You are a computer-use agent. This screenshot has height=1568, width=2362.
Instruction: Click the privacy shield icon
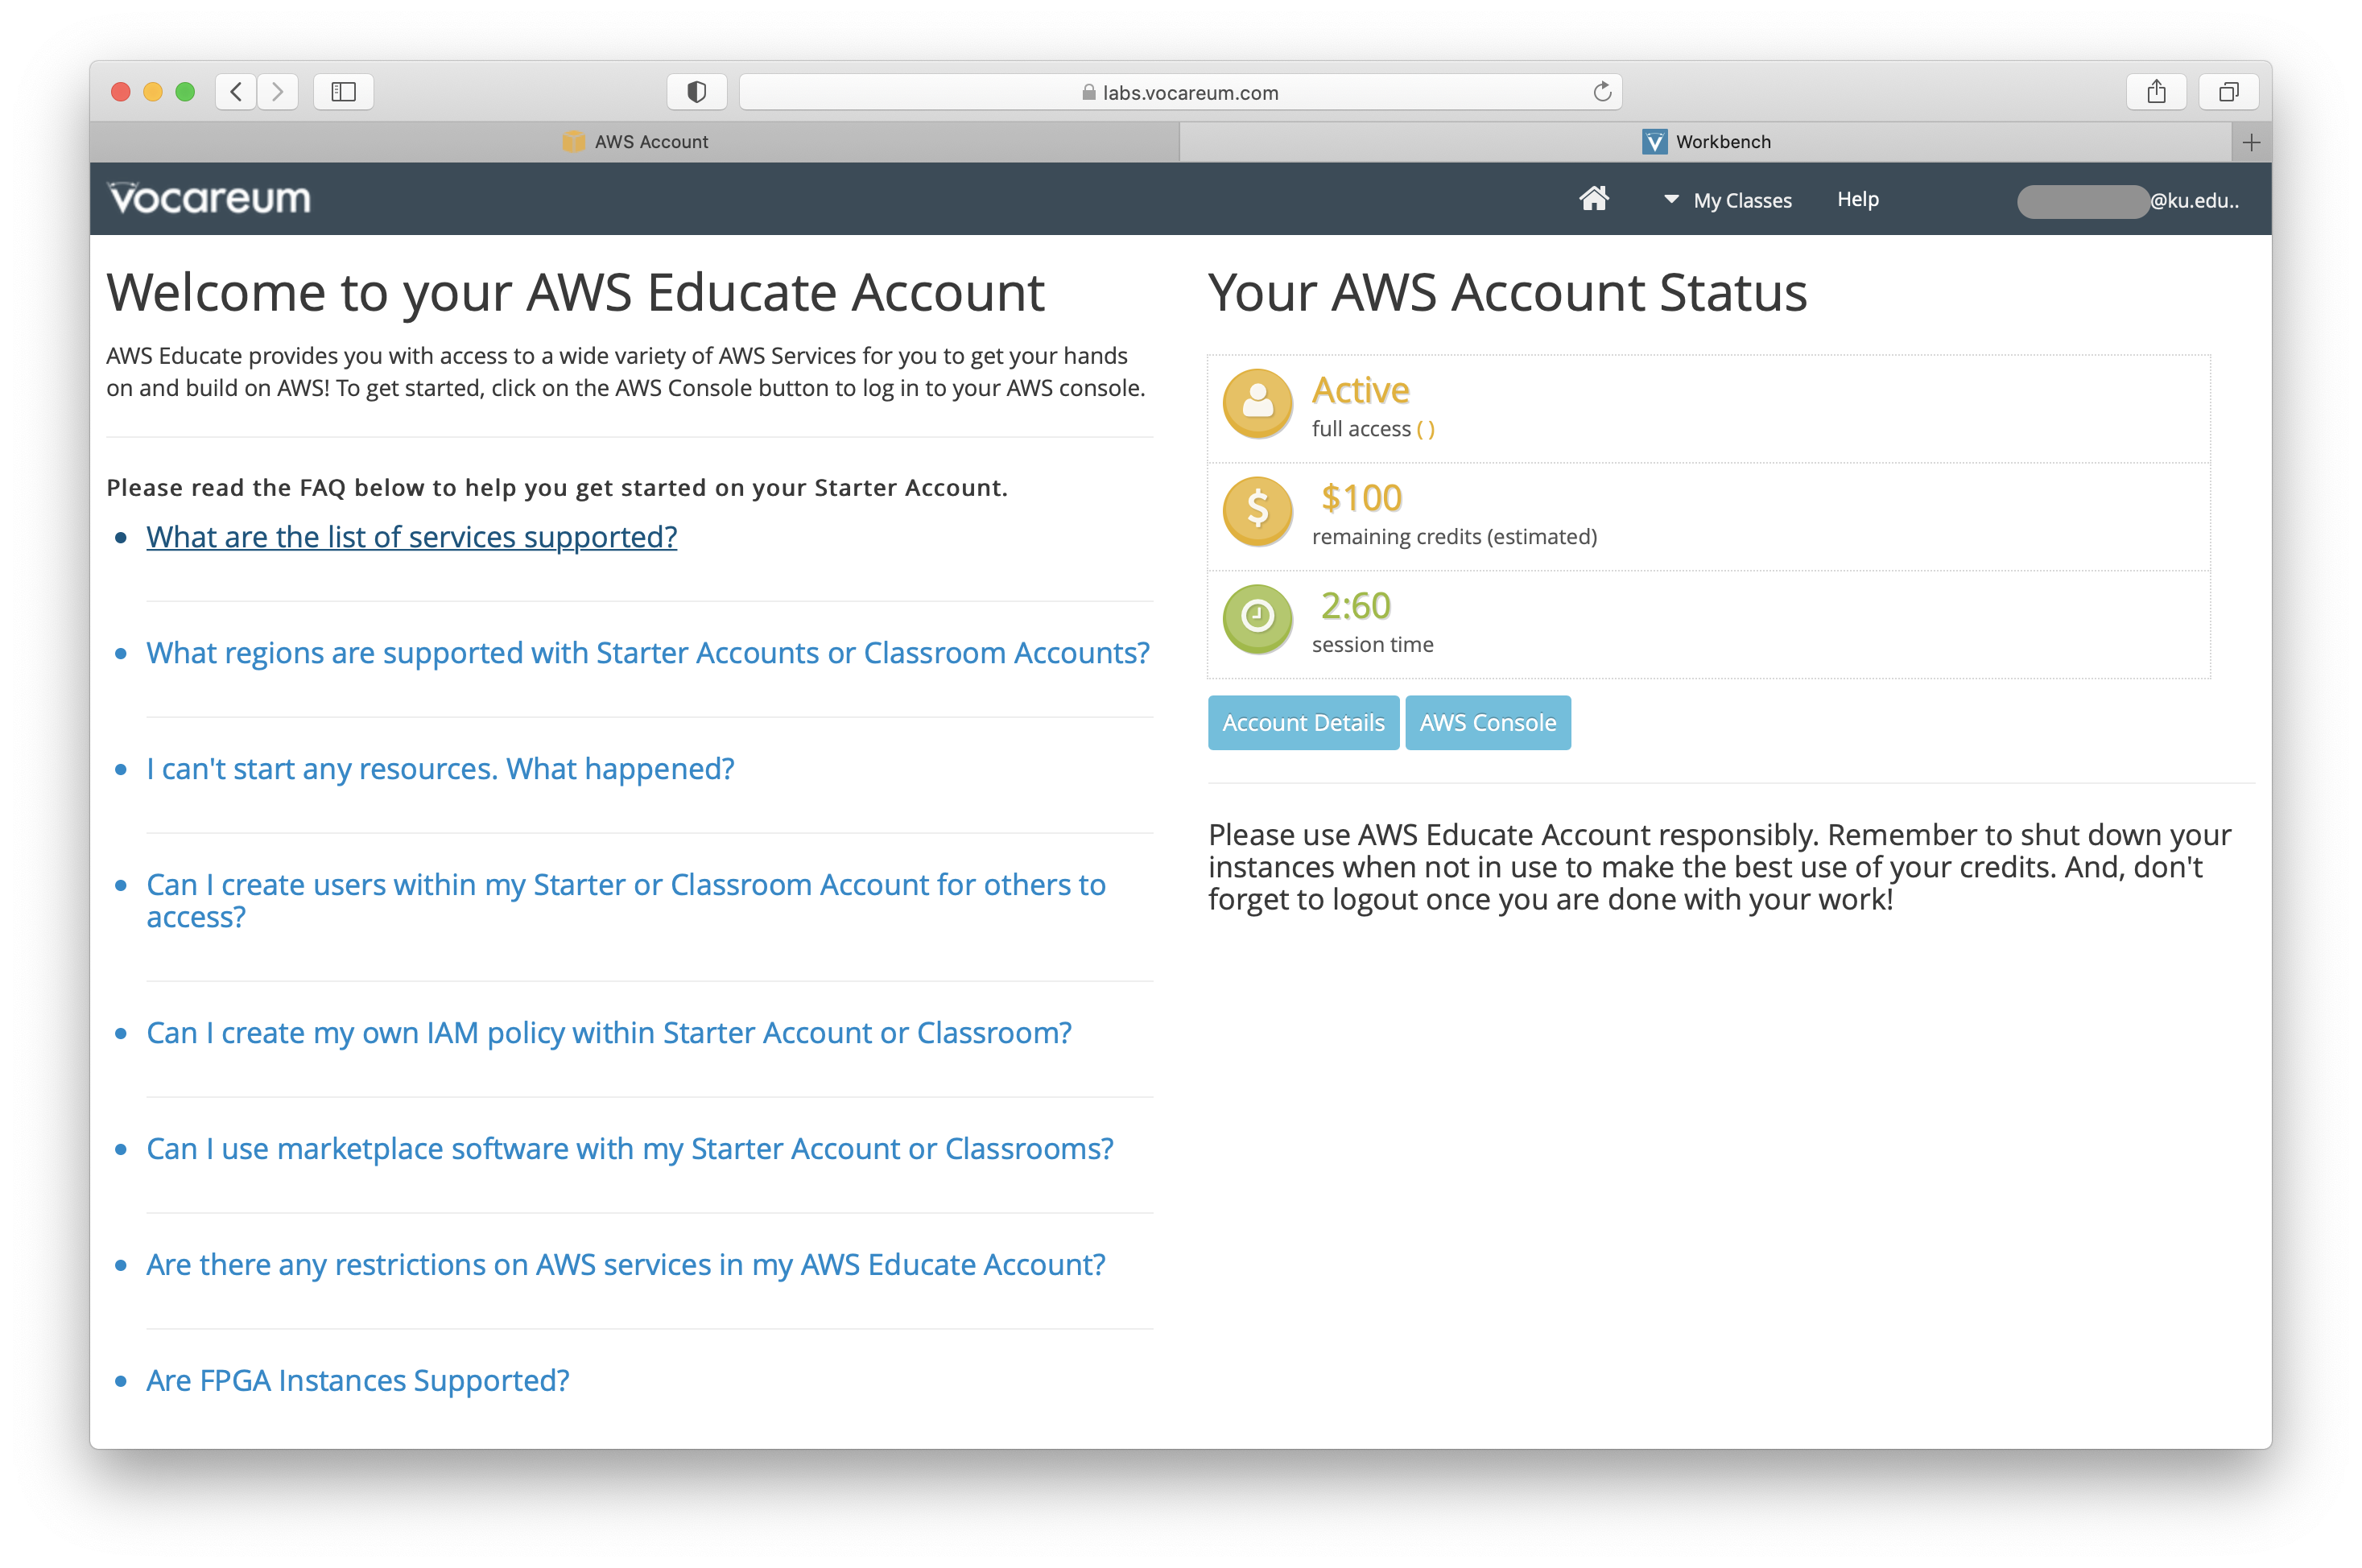697,92
